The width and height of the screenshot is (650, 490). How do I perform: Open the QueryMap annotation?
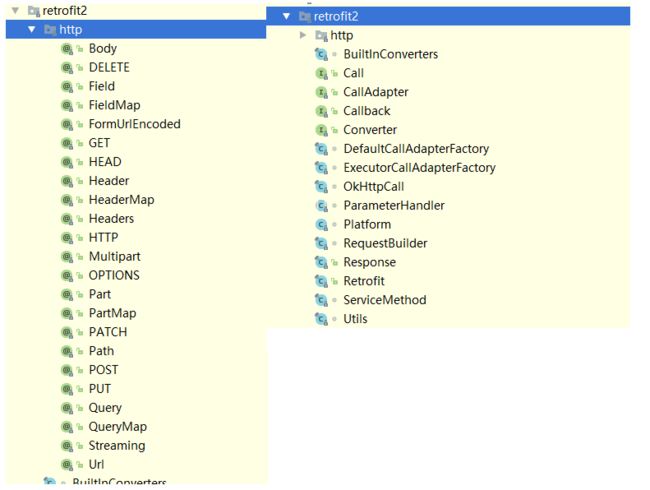(118, 427)
